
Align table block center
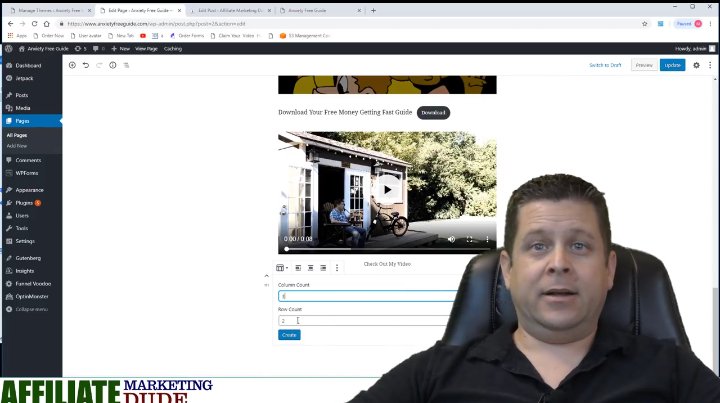(310, 268)
